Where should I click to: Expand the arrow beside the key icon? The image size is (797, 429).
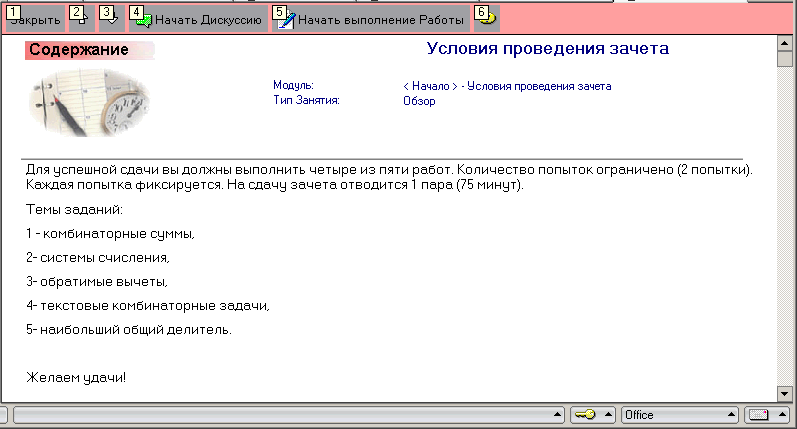pos(608,415)
